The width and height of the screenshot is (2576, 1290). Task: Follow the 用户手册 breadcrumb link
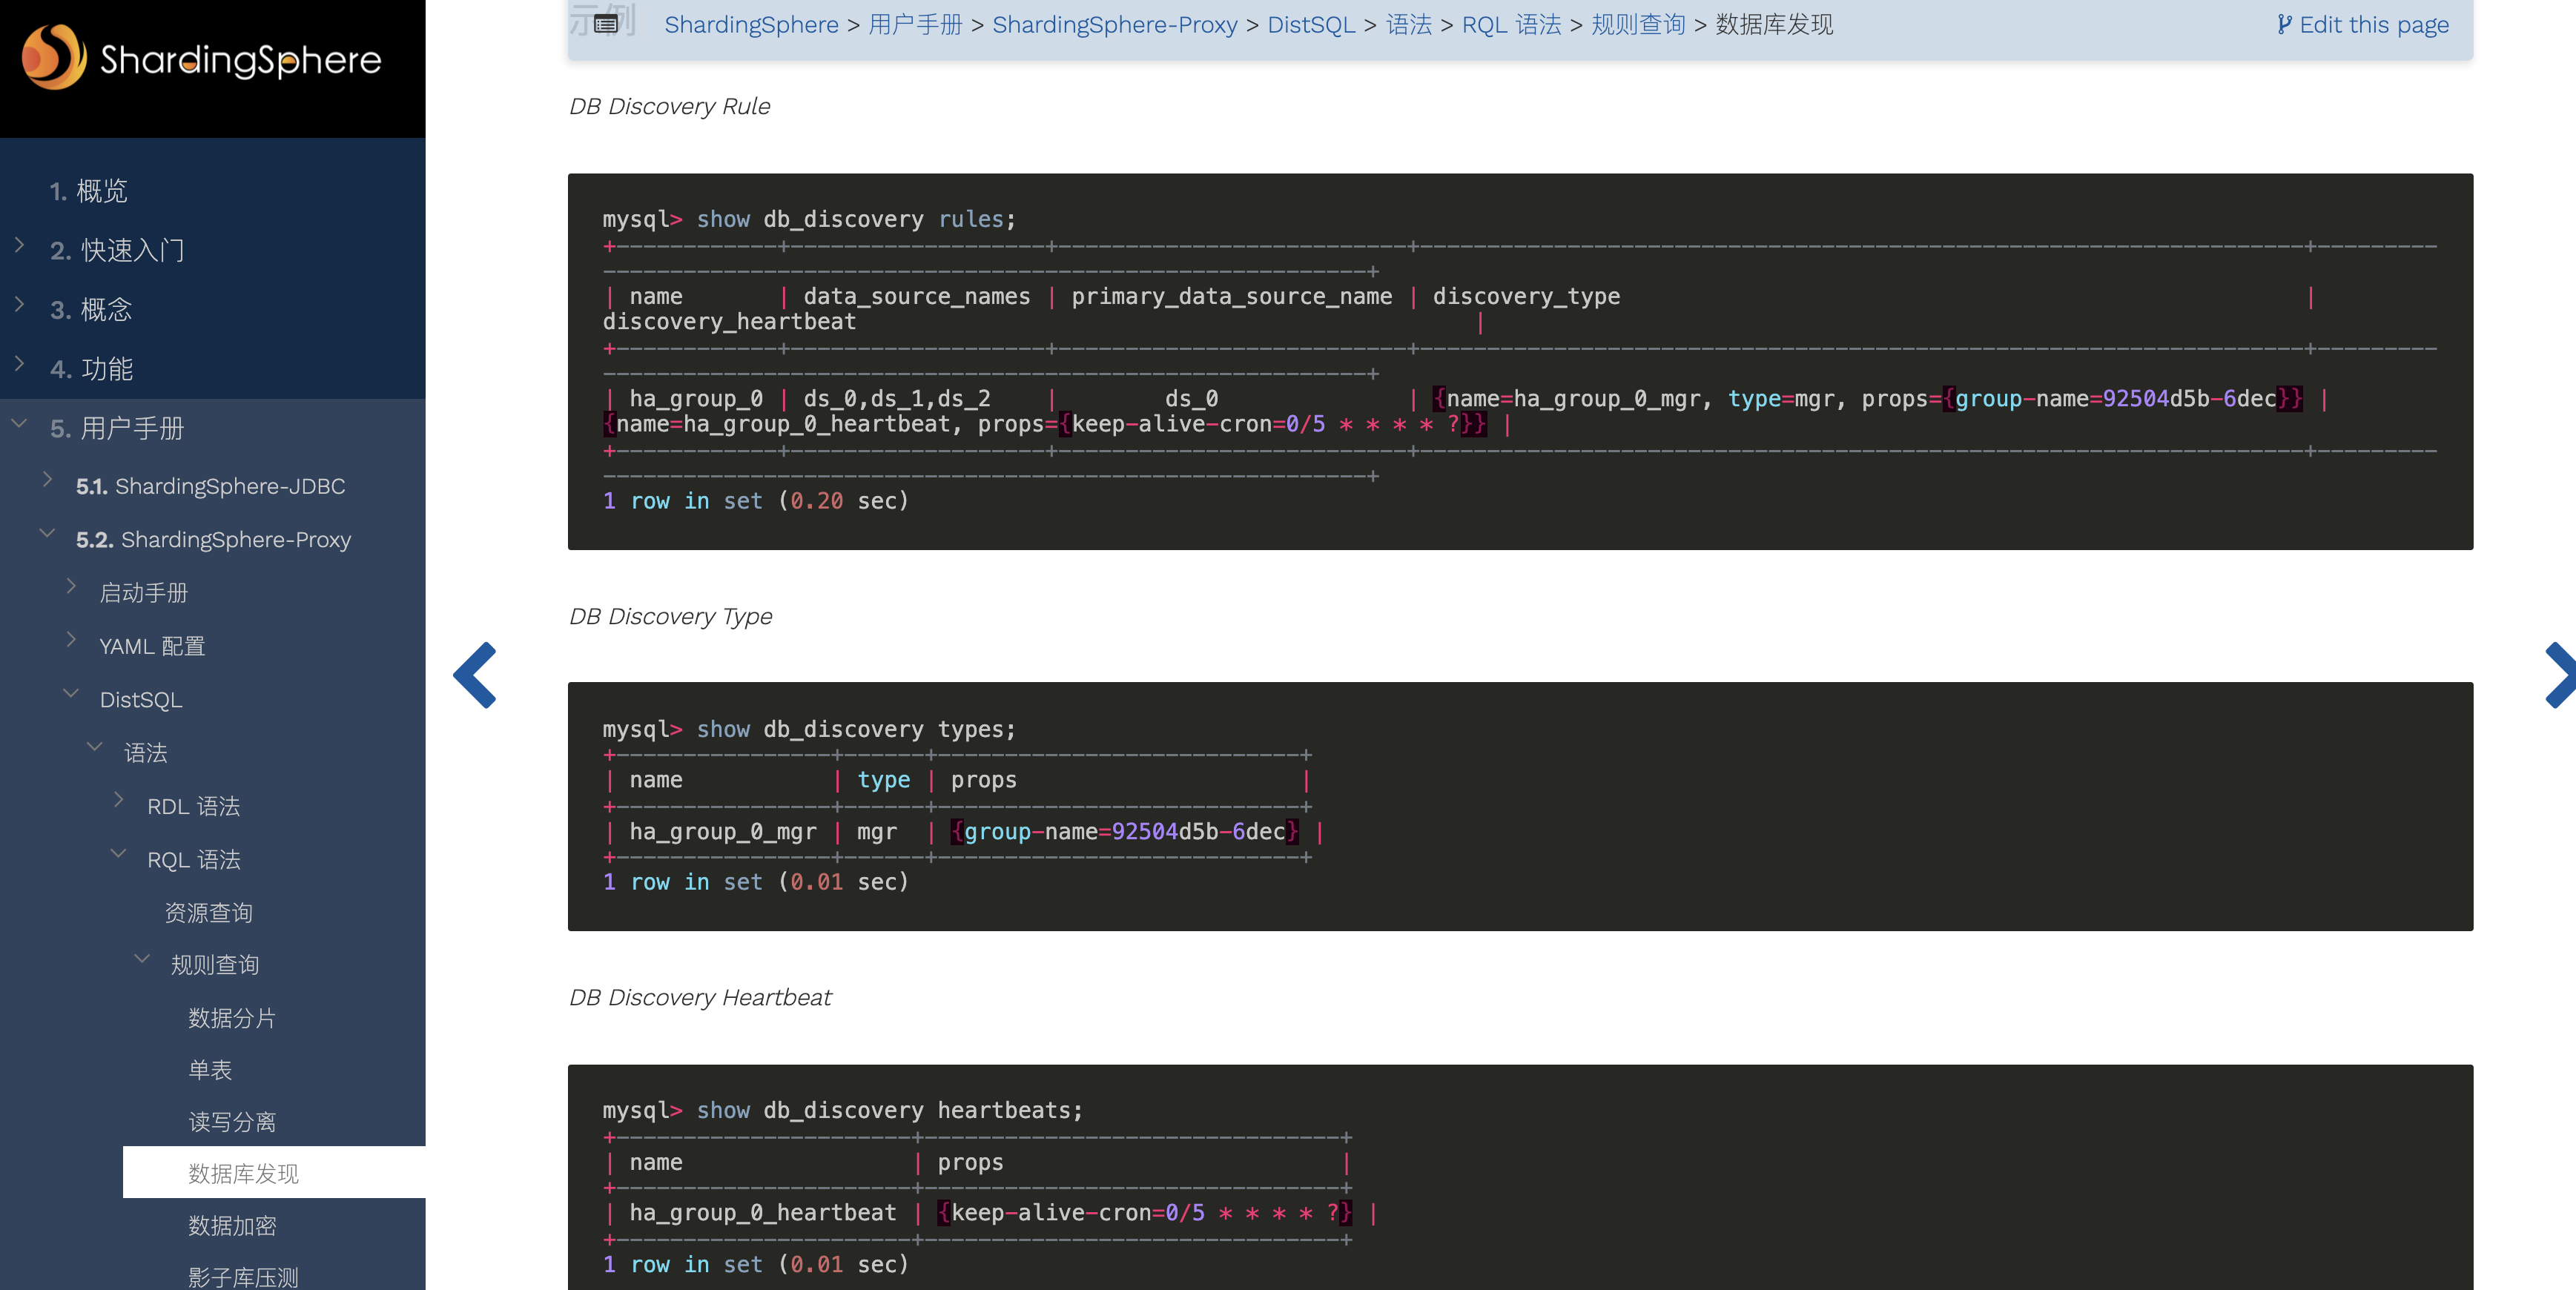[x=915, y=25]
